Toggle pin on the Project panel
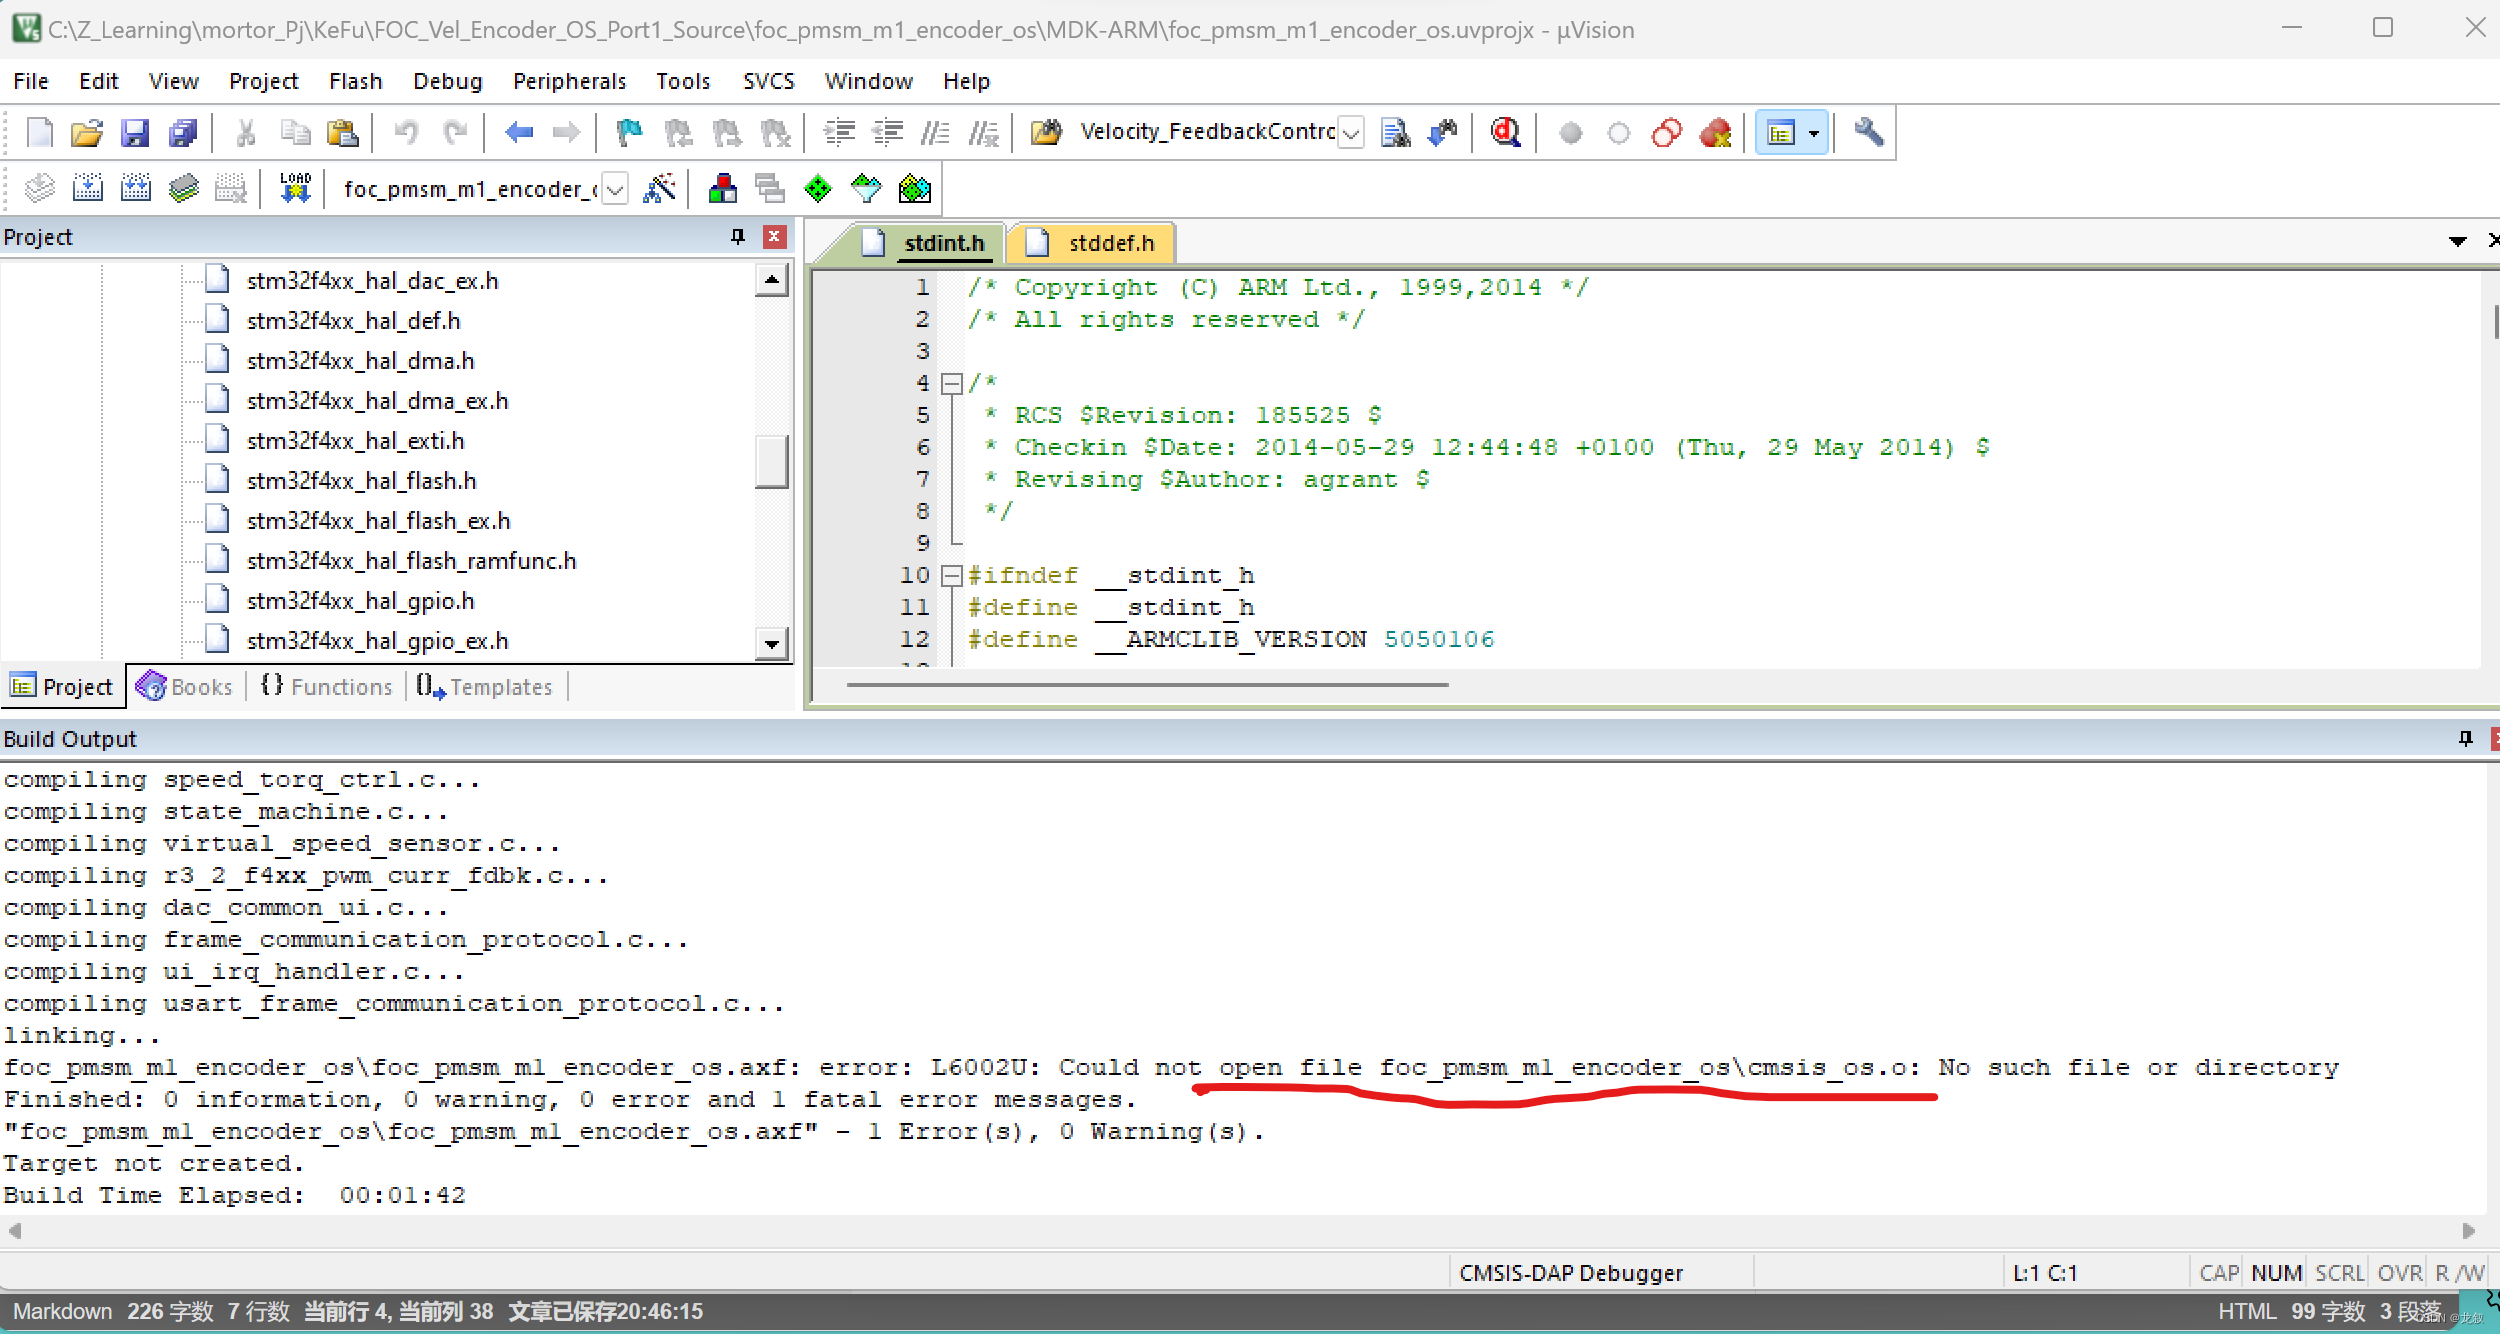 pos(738,237)
